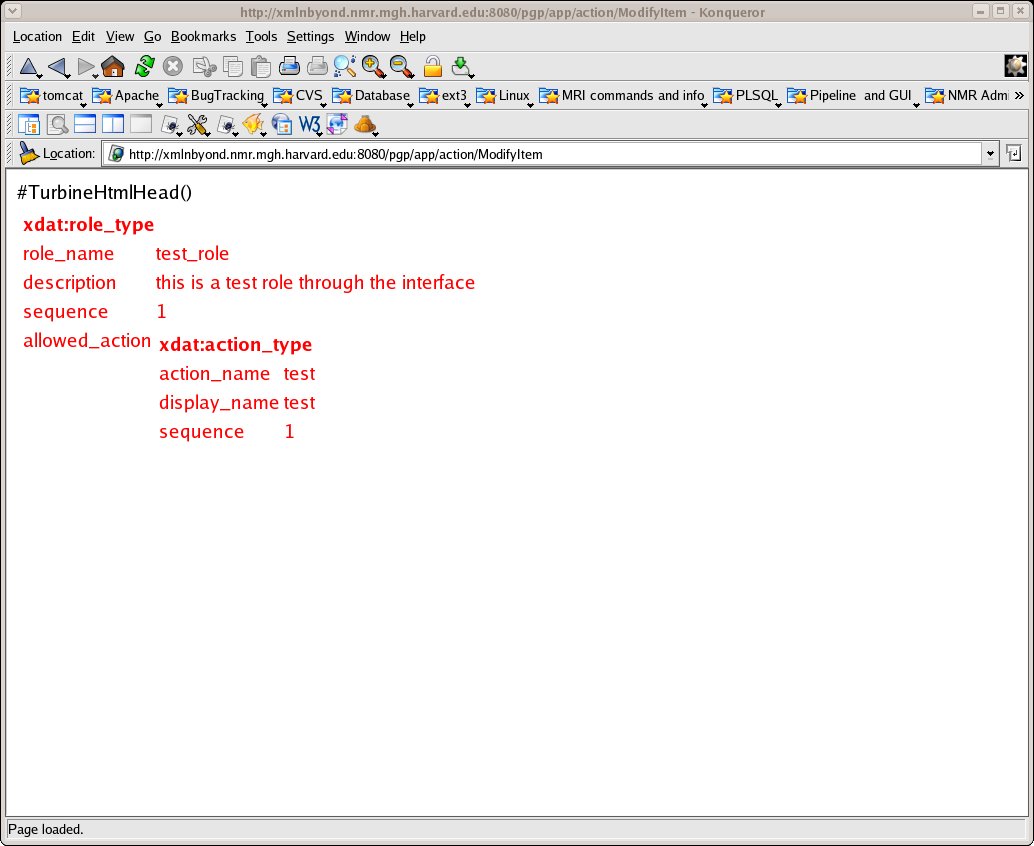Click the Print icon
Viewport: 1034px width, 846px height.
point(289,67)
